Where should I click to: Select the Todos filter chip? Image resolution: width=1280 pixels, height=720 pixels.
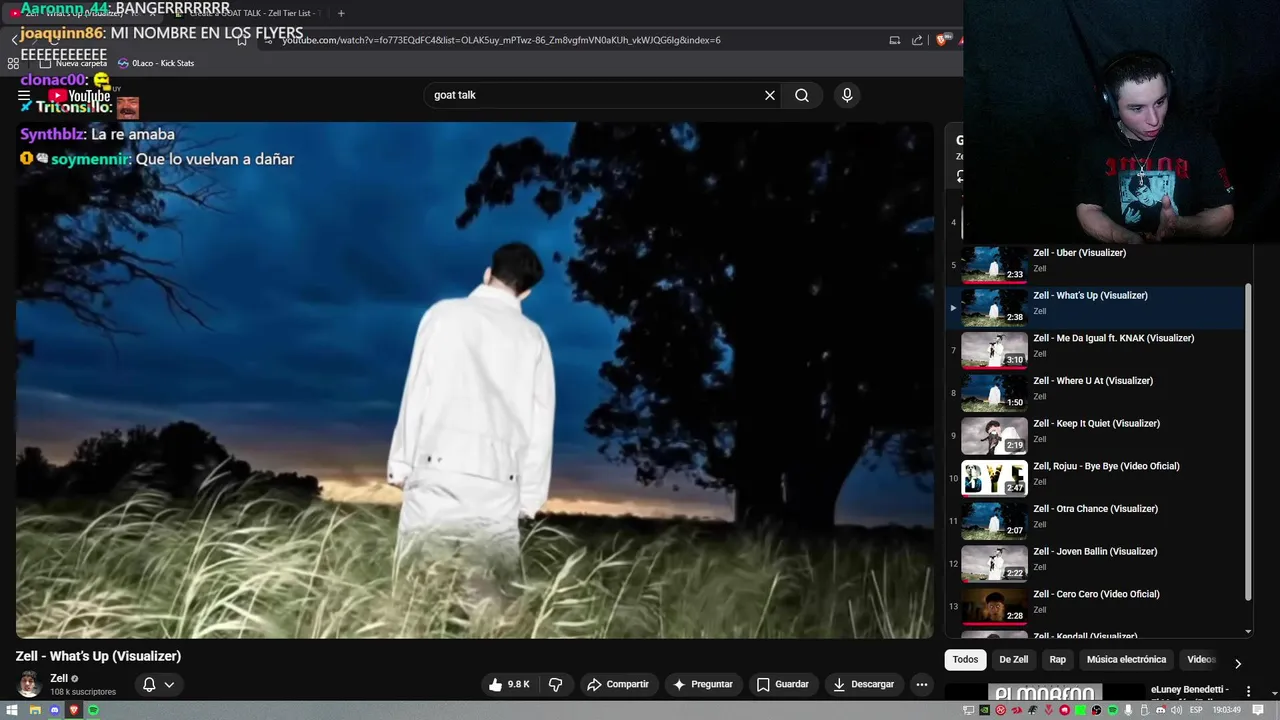click(965, 660)
